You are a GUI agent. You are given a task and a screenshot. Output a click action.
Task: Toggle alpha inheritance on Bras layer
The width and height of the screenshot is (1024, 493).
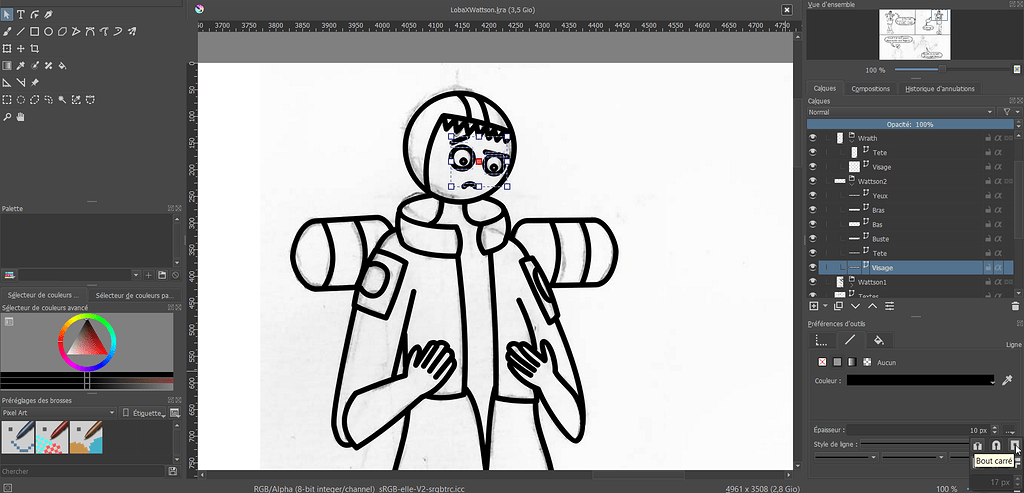[x=999, y=210]
